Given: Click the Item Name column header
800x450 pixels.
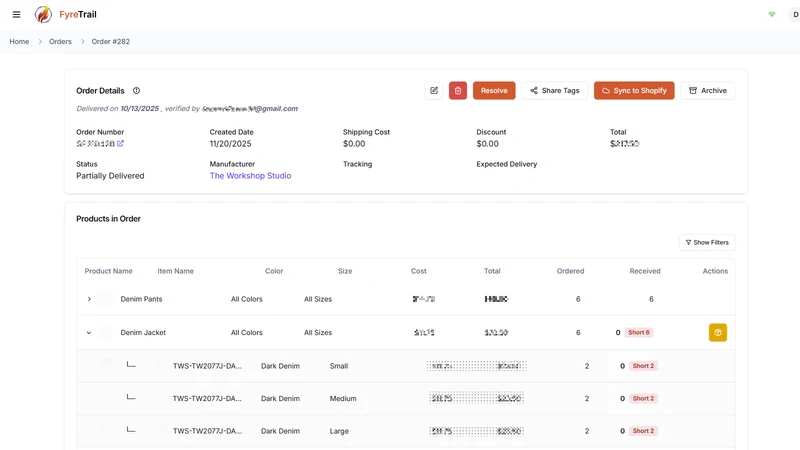Looking at the screenshot, I should click(x=176, y=271).
